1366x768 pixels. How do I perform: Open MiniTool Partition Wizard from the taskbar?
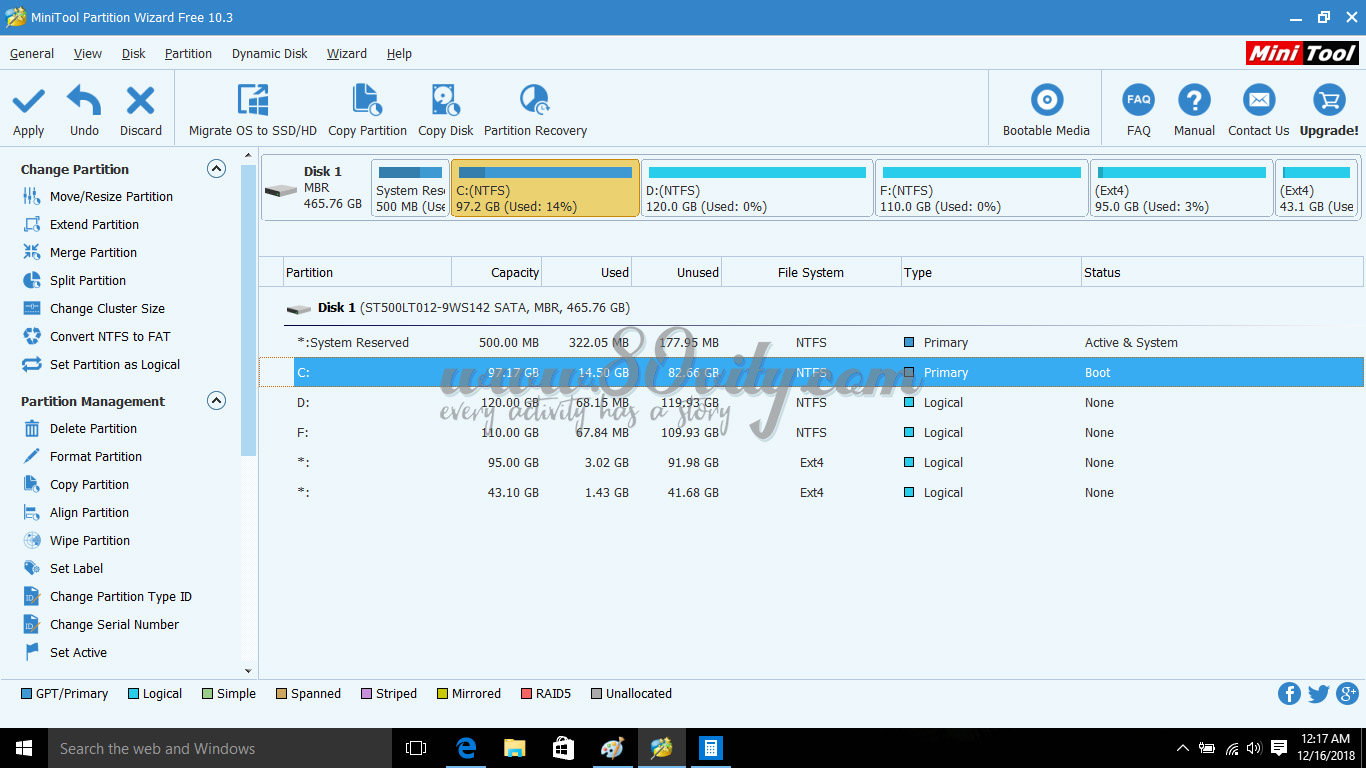662,748
